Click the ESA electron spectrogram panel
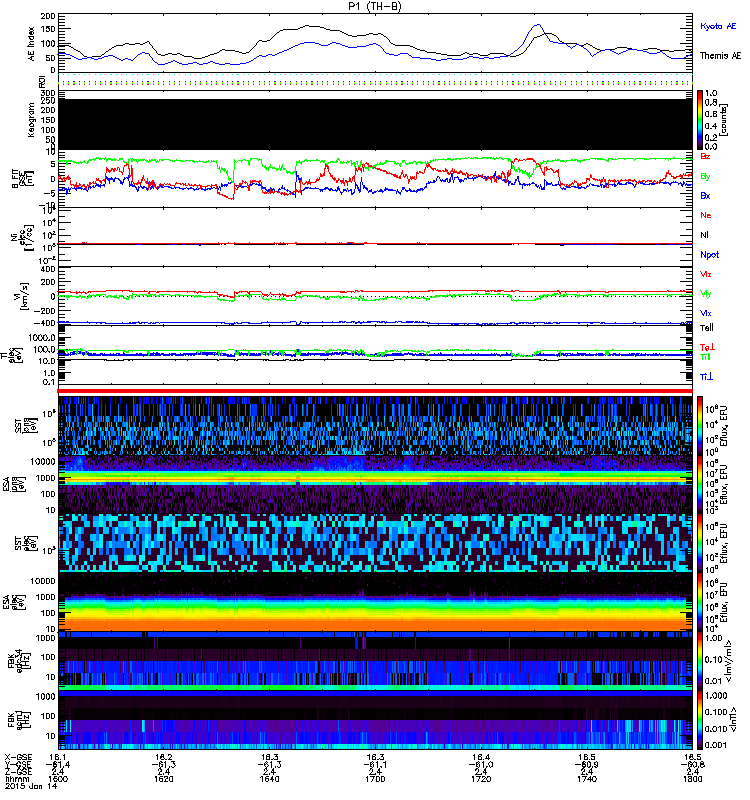 pos(376,602)
